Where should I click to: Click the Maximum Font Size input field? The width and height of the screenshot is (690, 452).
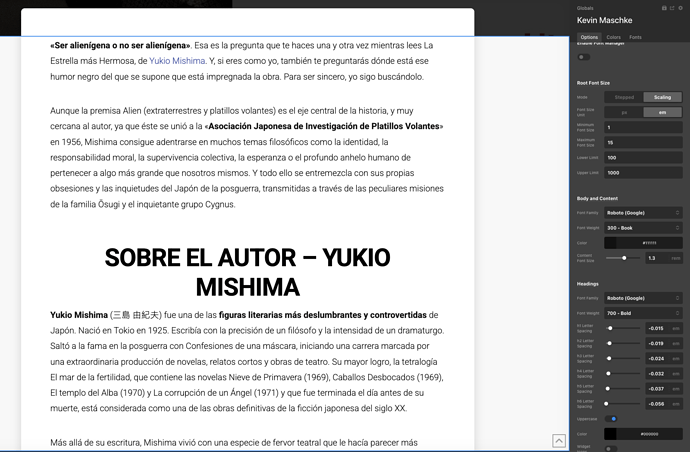tap(644, 142)
